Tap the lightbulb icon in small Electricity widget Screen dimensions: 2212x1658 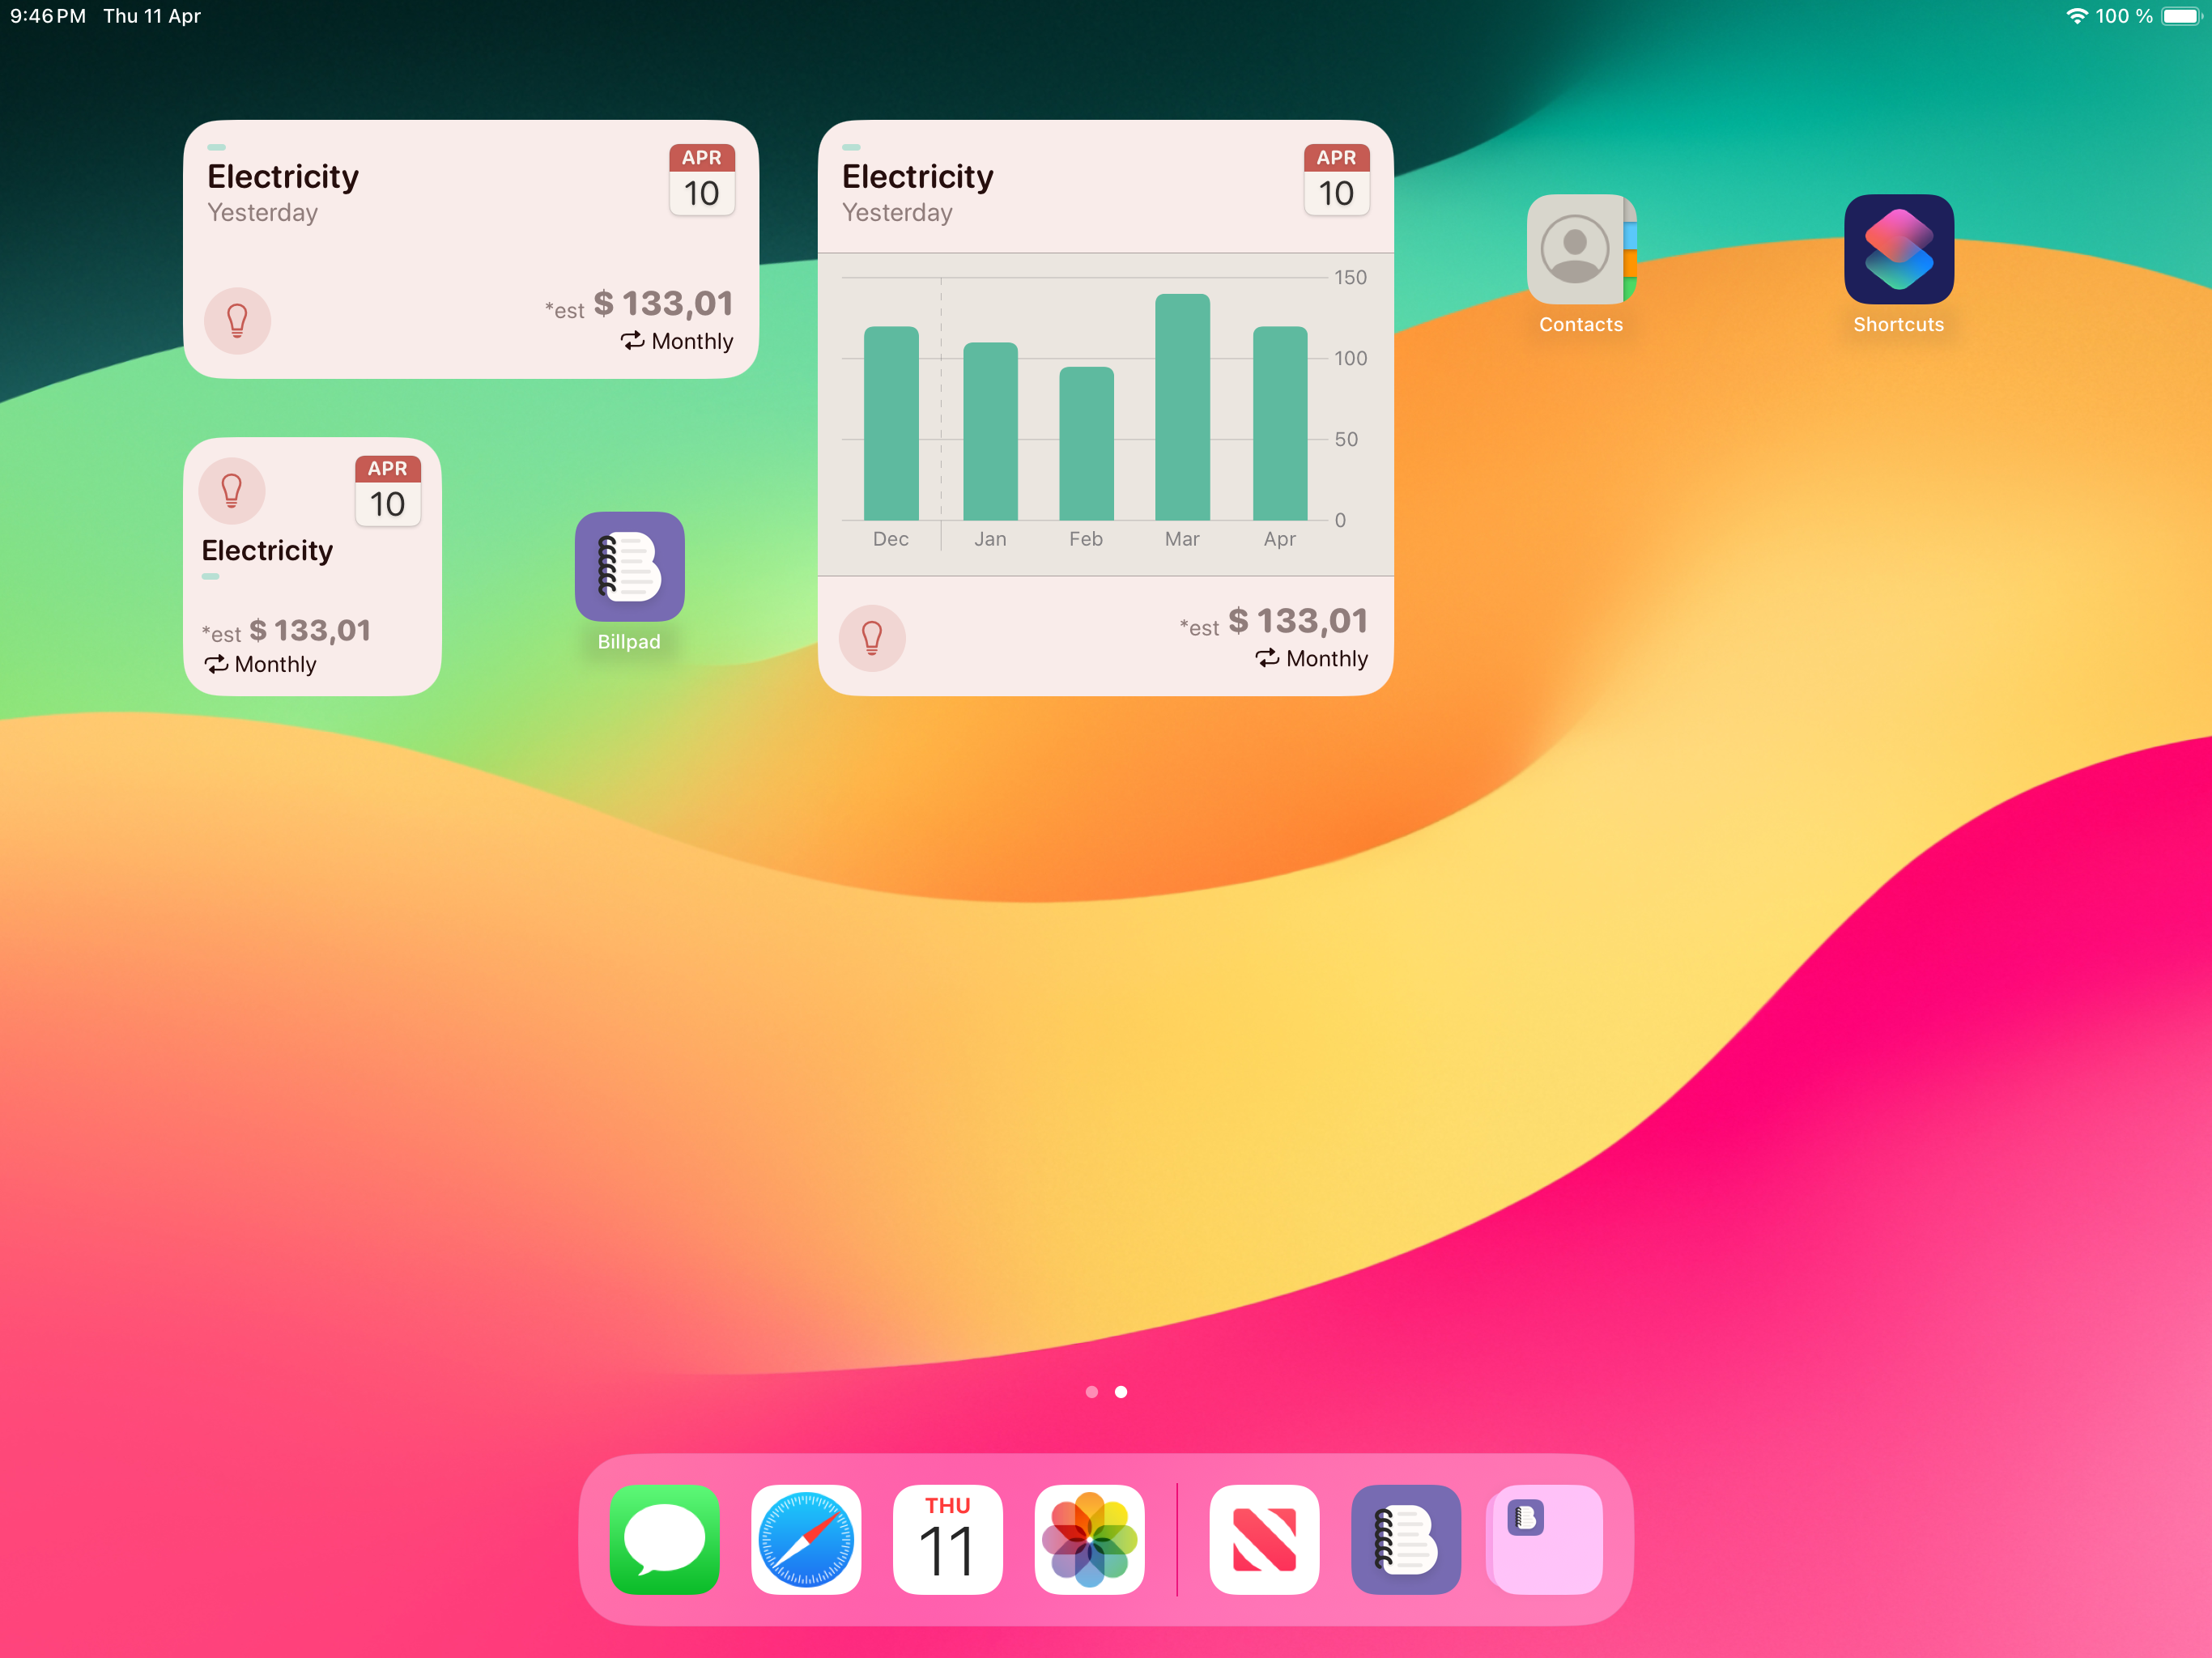tap(232, 490)
